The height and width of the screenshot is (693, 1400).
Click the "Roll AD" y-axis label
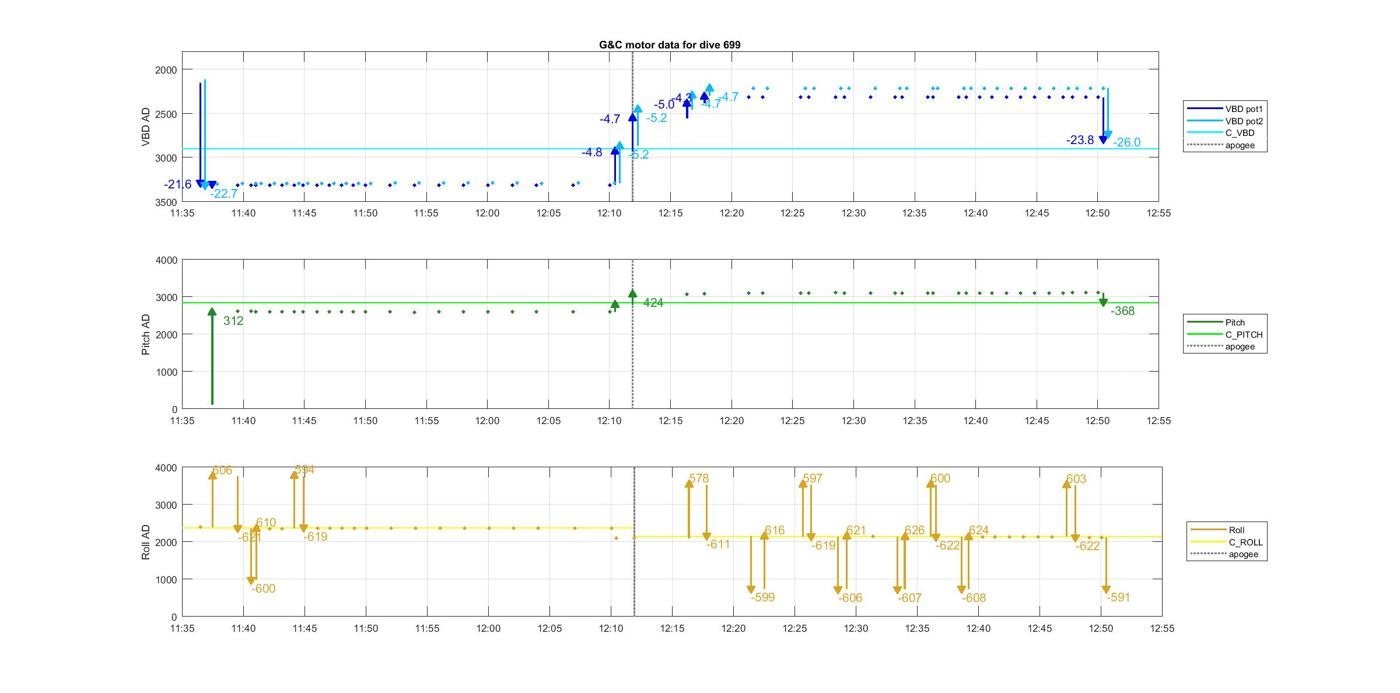(145, 542)
